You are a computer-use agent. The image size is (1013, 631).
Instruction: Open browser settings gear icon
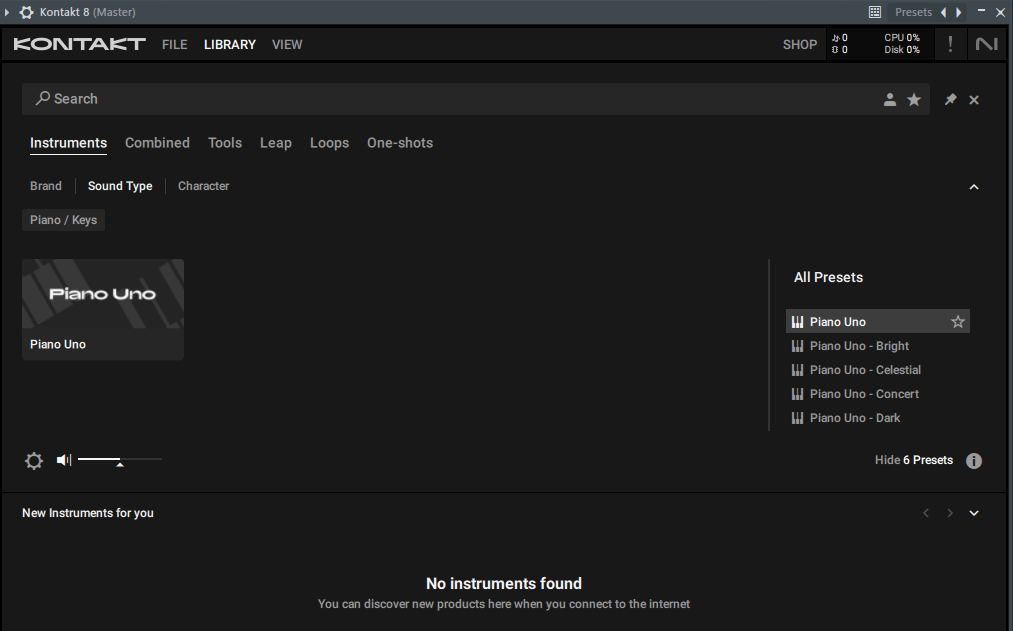[x=34, y=460]
